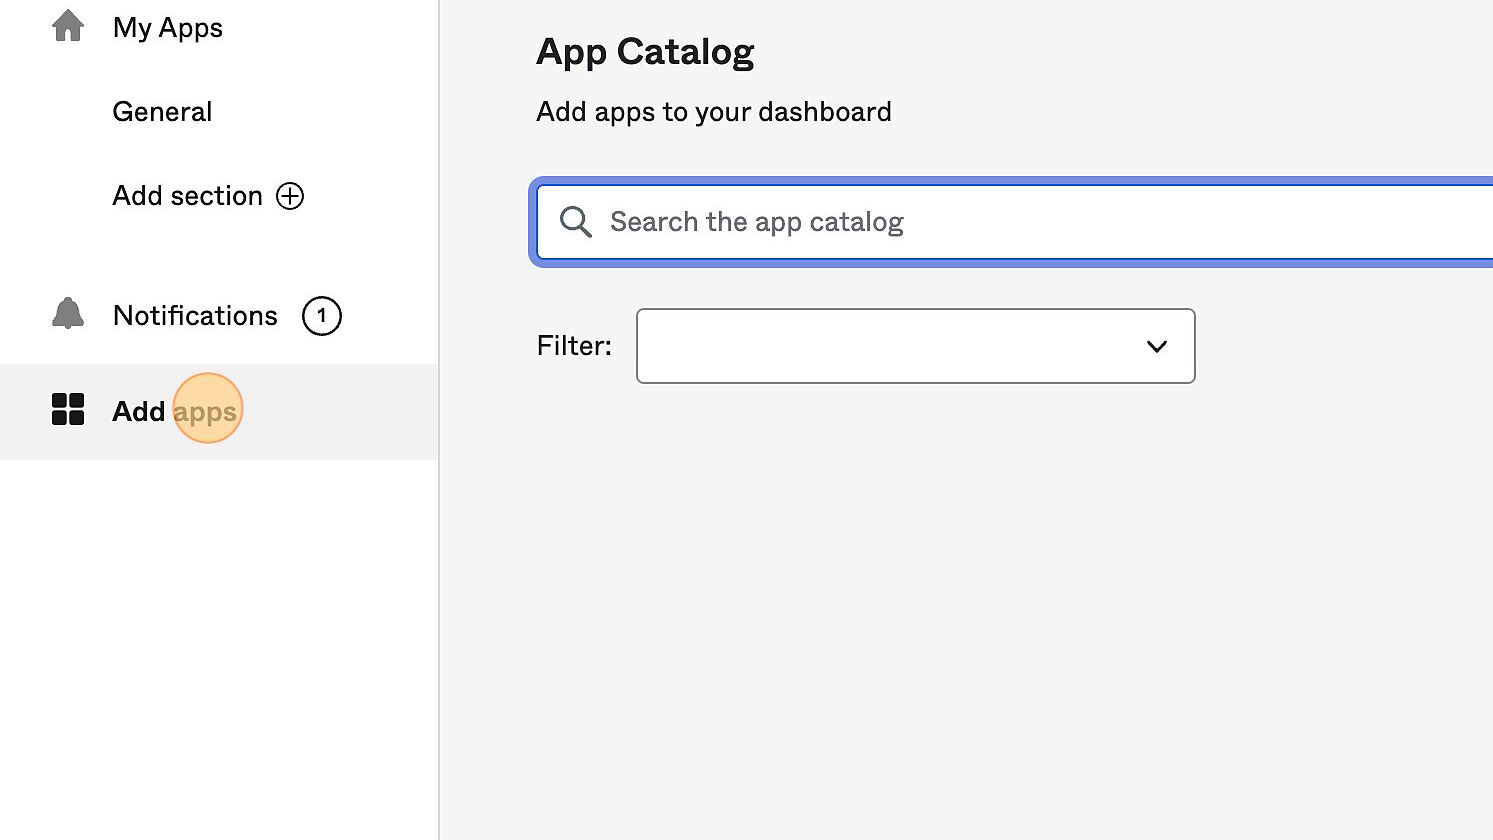The width and height of the screenshot is (1493, 840).
Task: Click the notification count badge showing 1
Action: 321,316
